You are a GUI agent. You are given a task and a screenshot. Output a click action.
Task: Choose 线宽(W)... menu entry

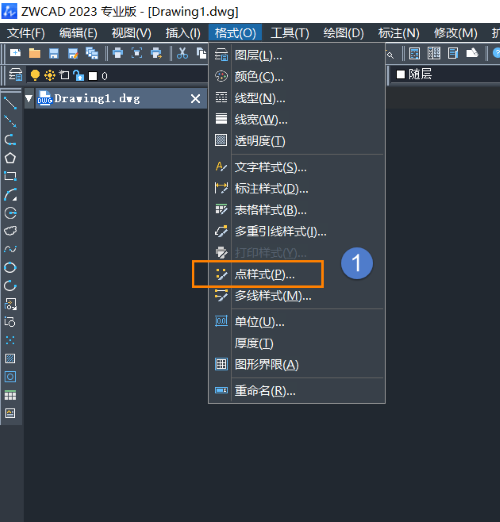[297, 119]
